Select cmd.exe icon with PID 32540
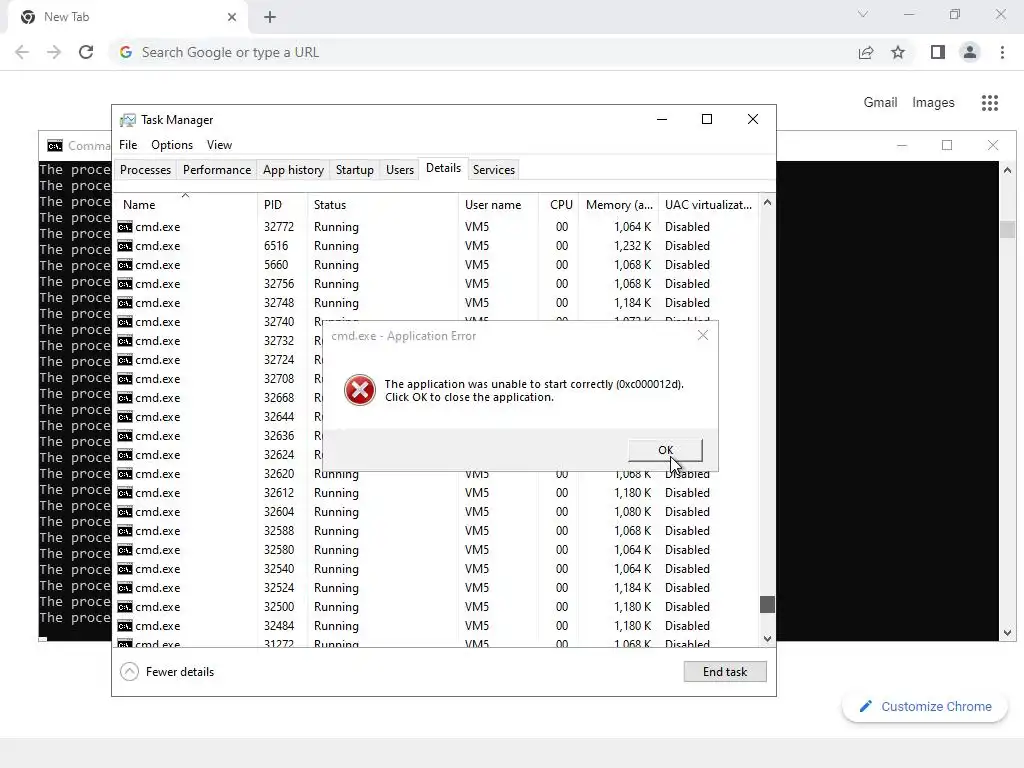 coord(125,569)
